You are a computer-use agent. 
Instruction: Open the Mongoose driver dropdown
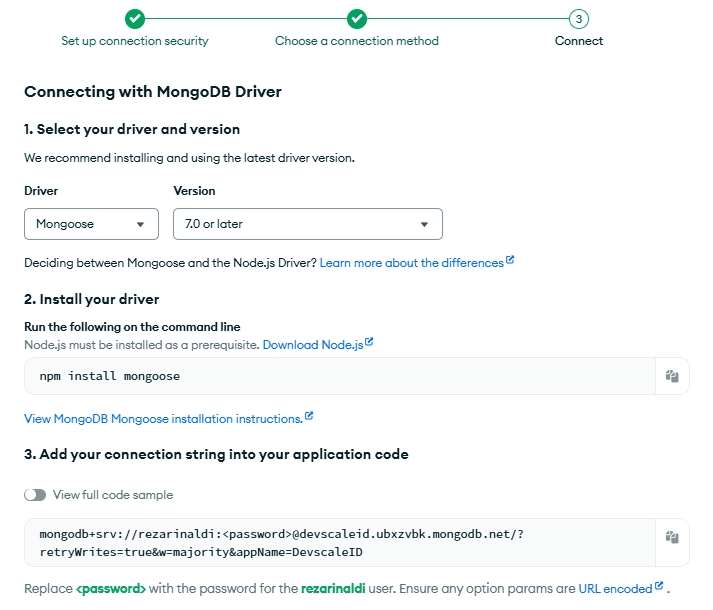(91, 224)
